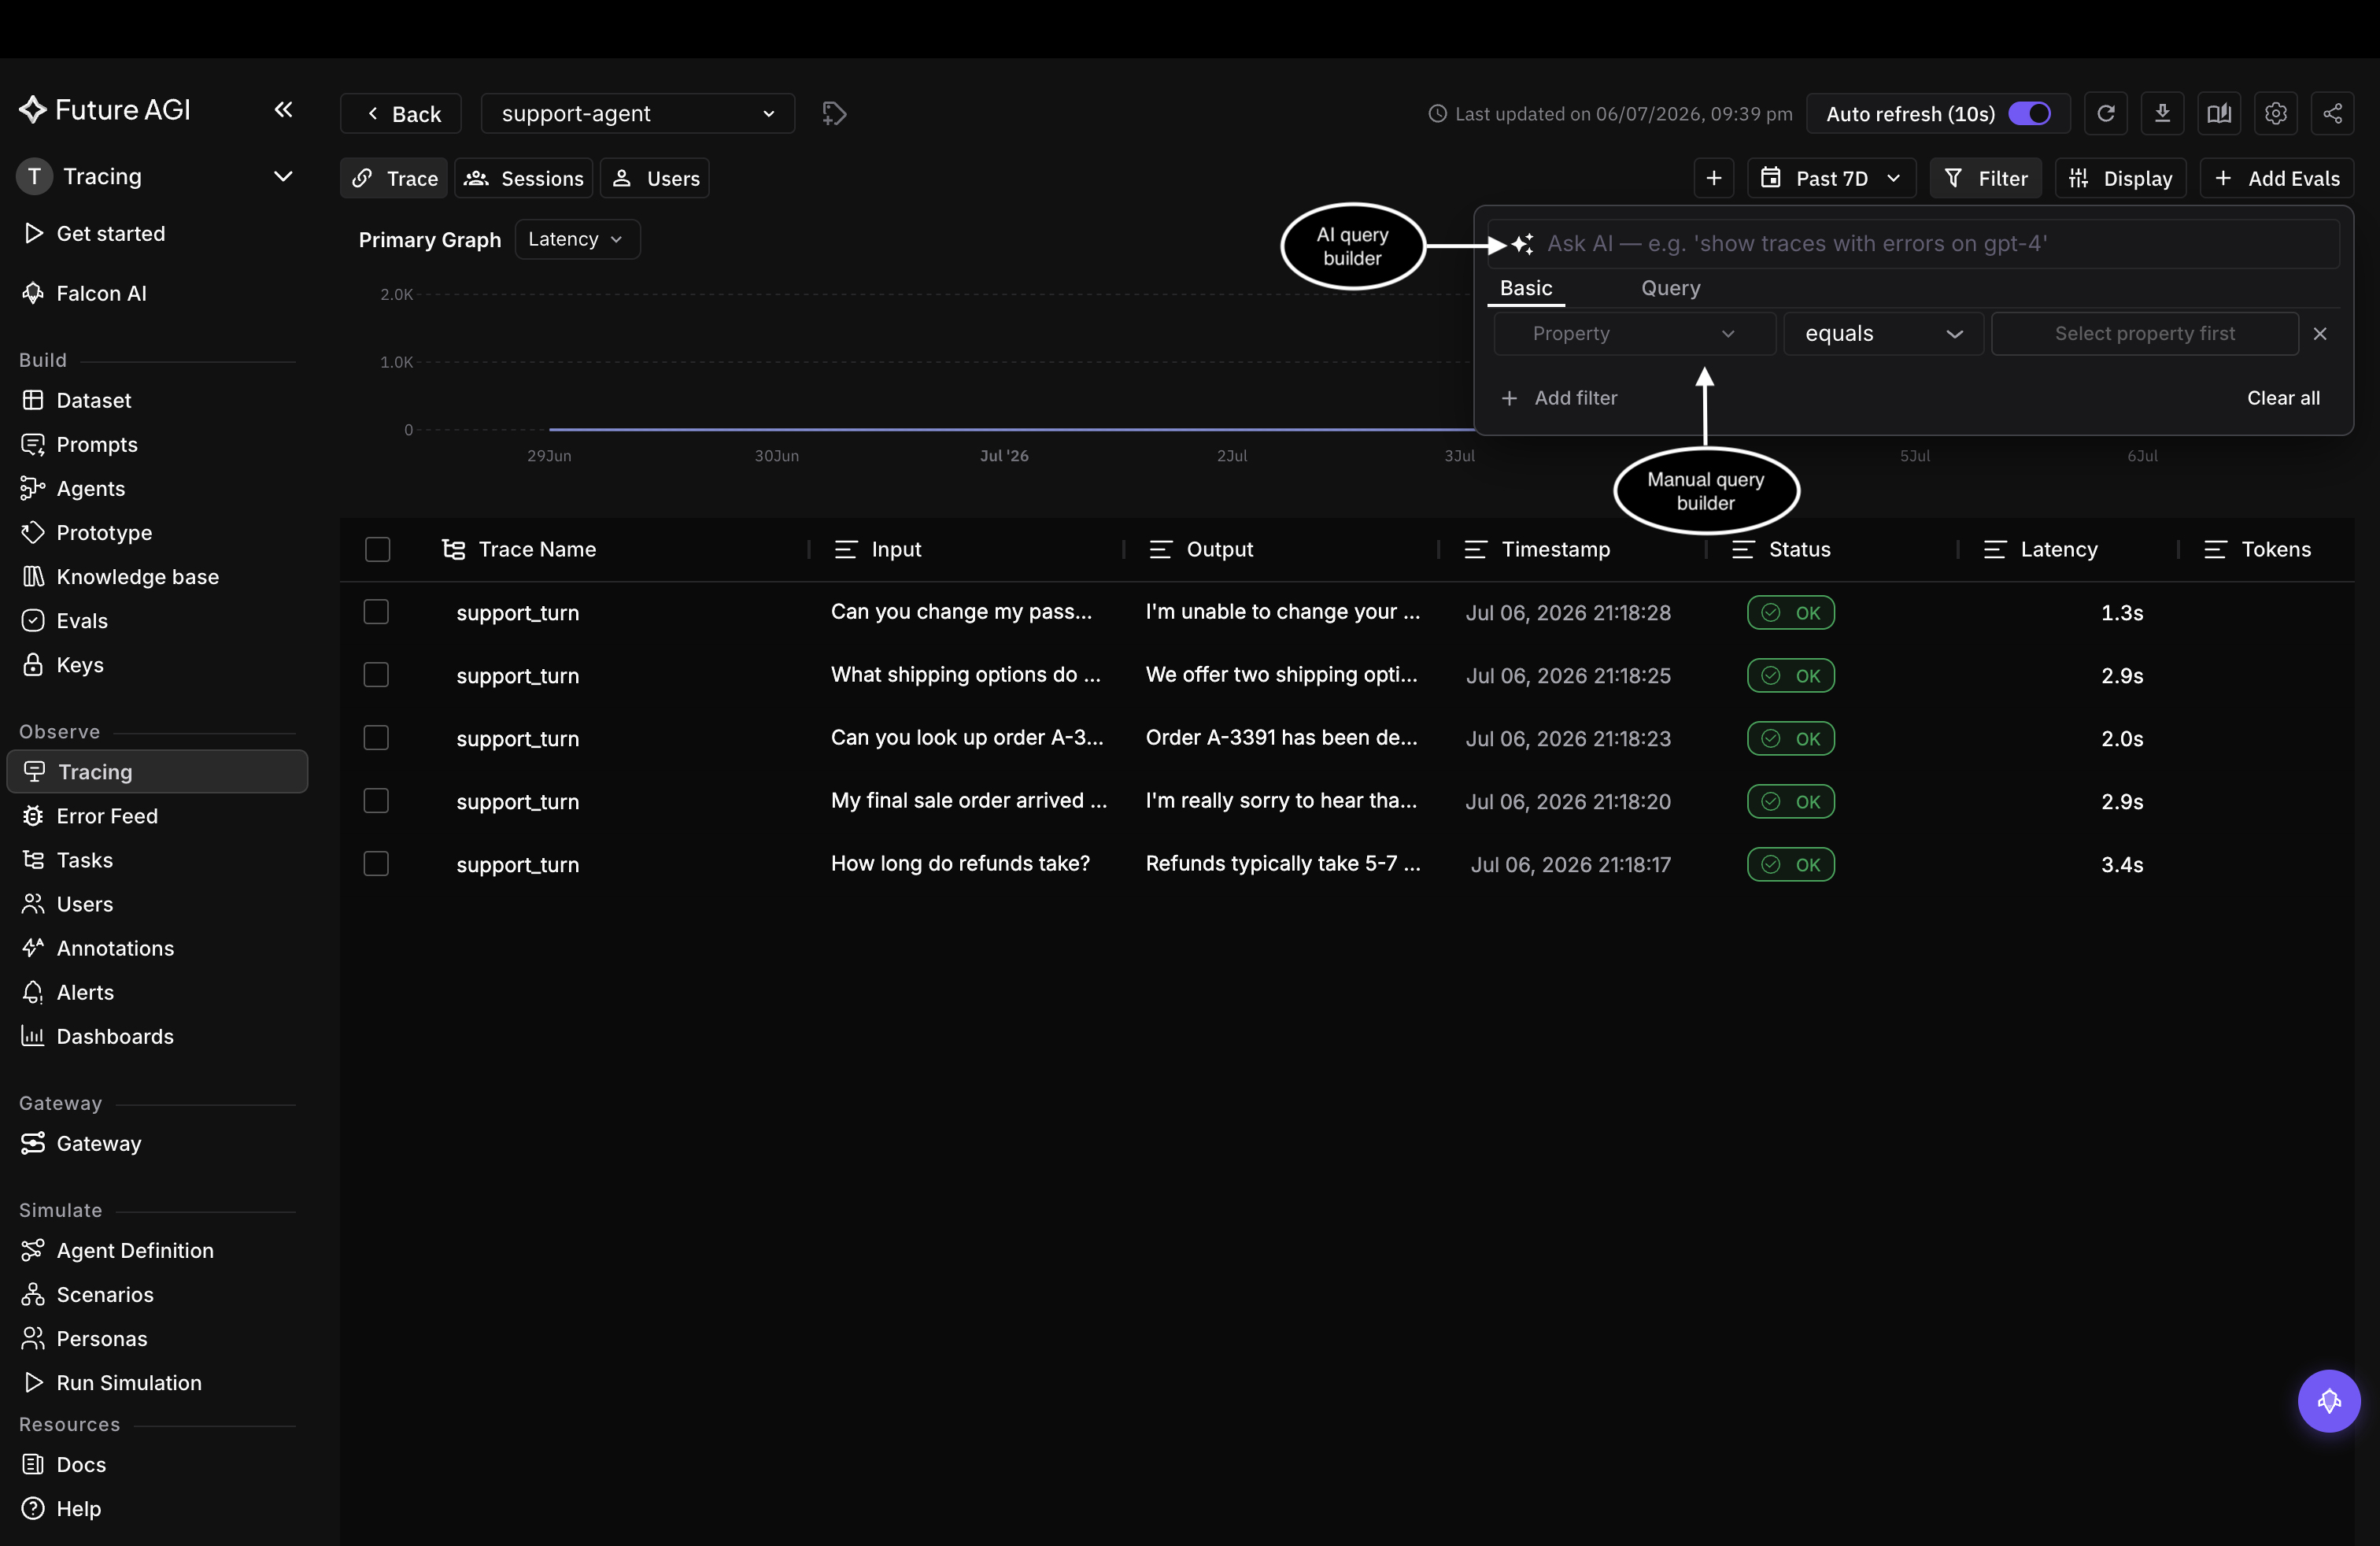The width and height of the screenshot is (2380, 1546).
Task: Collapse the sidebar with double-chevron icon
Action: [x=283, y=109]
